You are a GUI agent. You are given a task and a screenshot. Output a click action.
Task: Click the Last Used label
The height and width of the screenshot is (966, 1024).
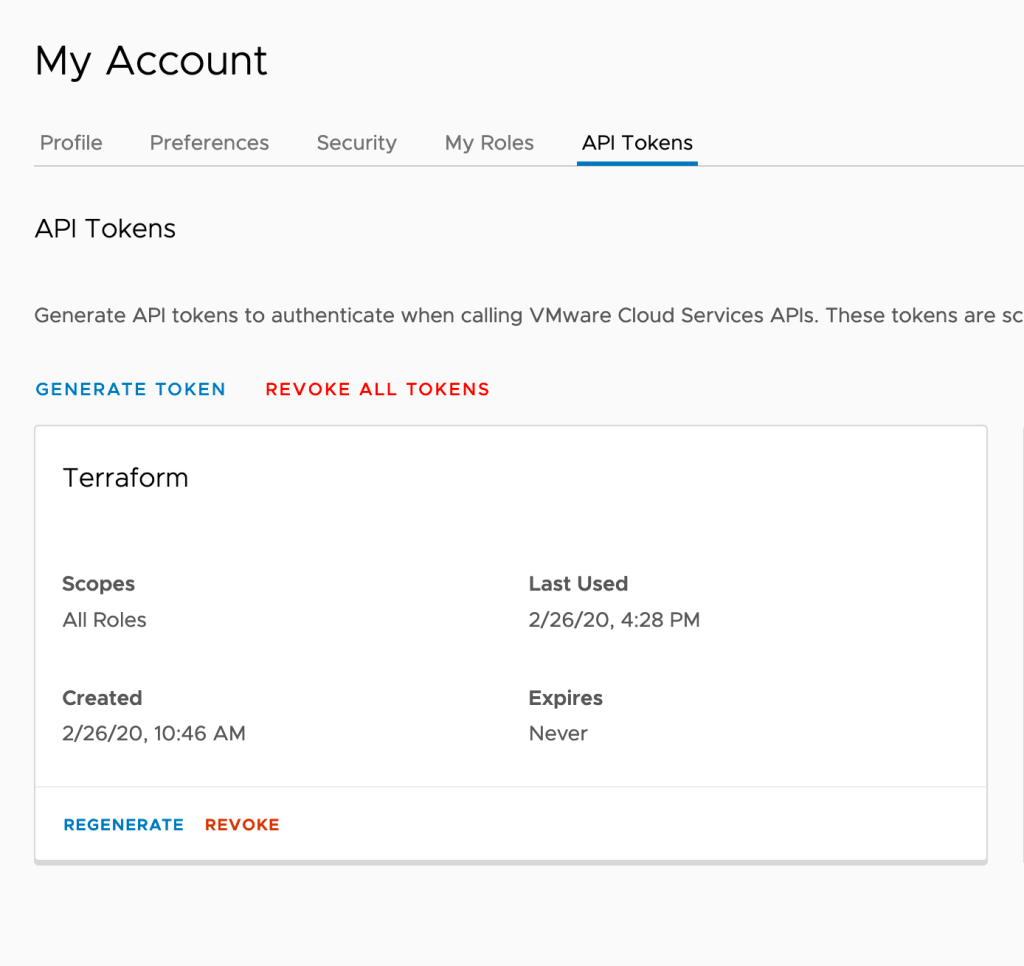[578, 584]
